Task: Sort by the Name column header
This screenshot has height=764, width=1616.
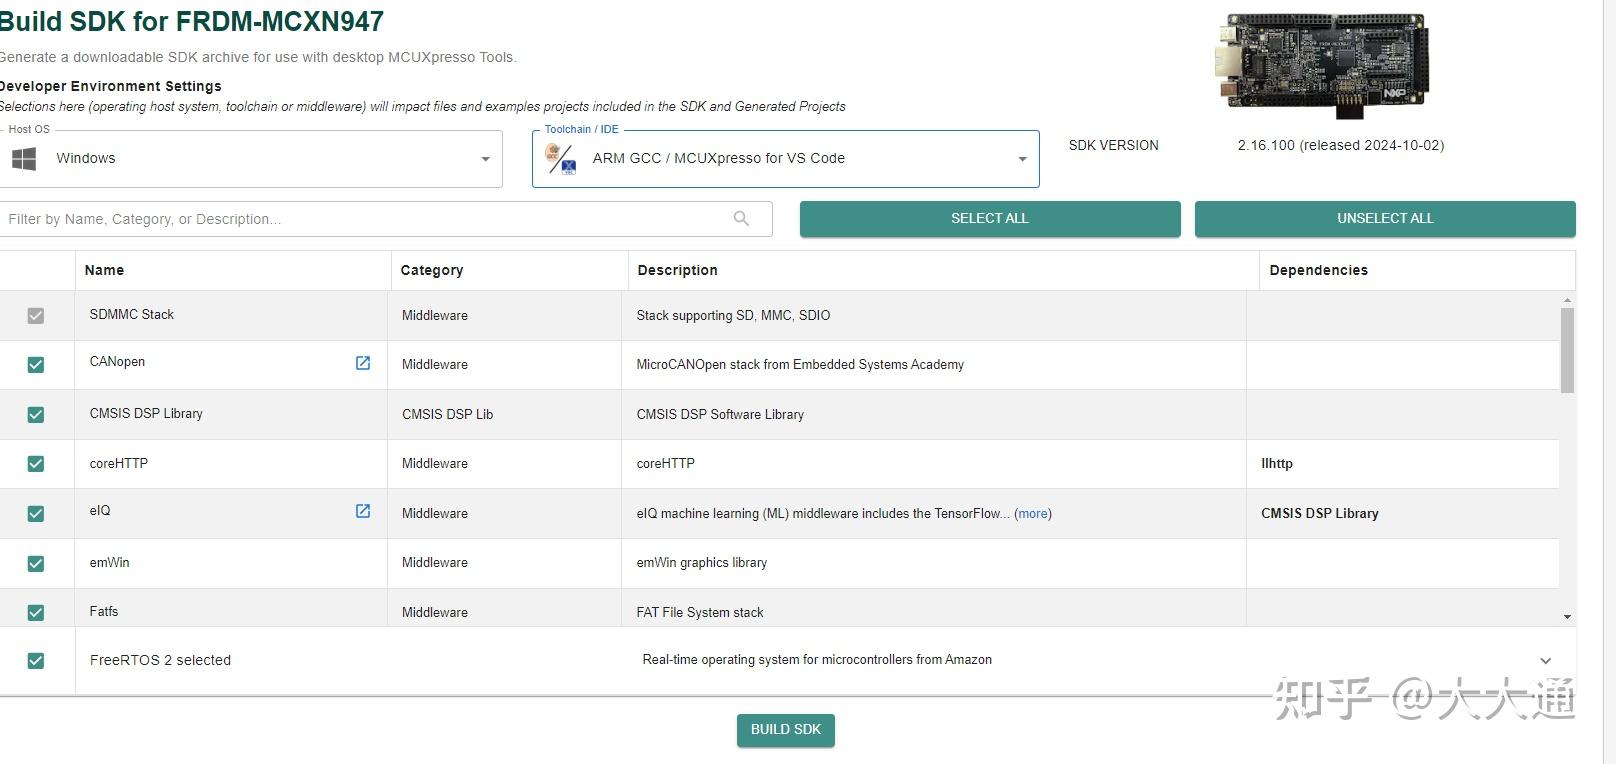Action: click(x=104, y=270)
